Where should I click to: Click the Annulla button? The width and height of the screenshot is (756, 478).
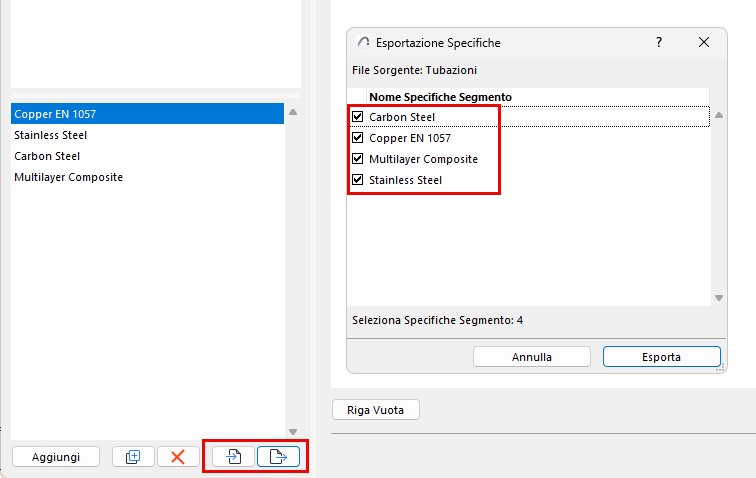(x=532, y=357)
